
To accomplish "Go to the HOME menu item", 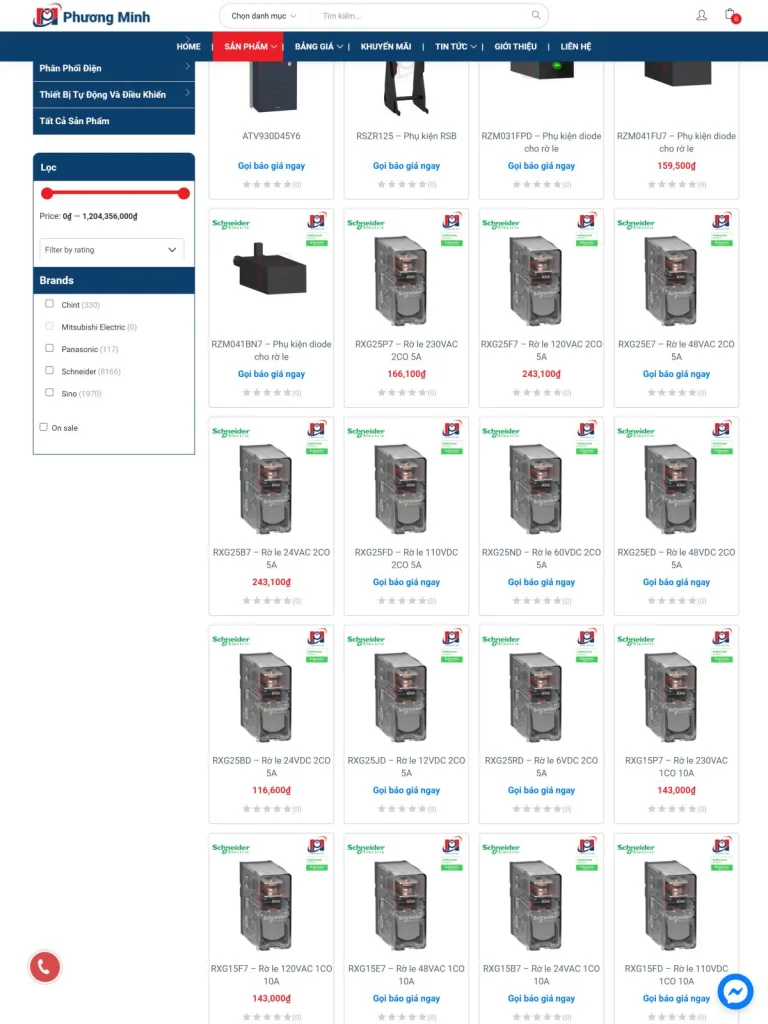I will click(x=188, y=46).
